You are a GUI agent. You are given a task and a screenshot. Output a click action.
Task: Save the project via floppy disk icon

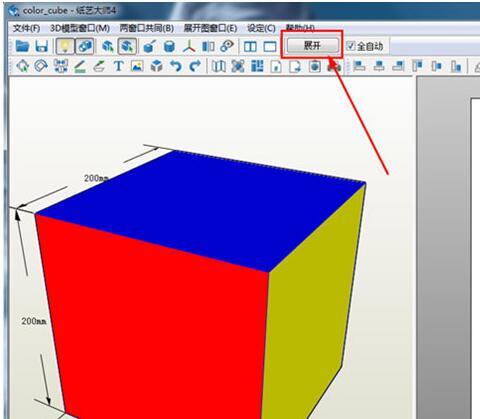(42, 46)
